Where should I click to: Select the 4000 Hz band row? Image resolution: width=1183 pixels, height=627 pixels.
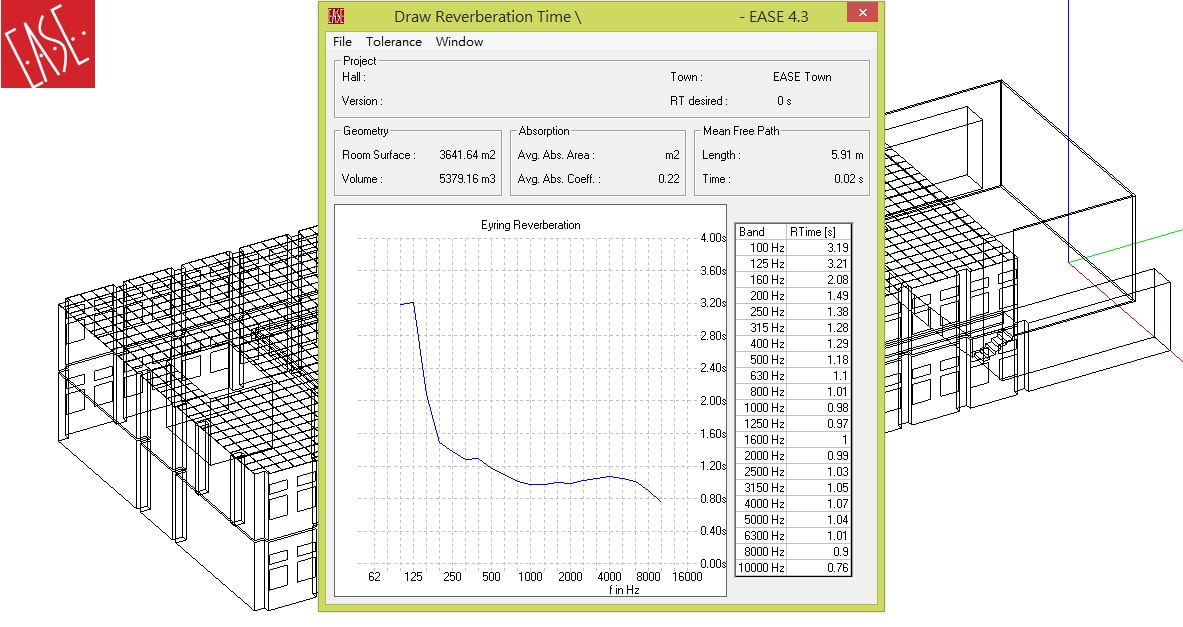click(x=793, y=503)
